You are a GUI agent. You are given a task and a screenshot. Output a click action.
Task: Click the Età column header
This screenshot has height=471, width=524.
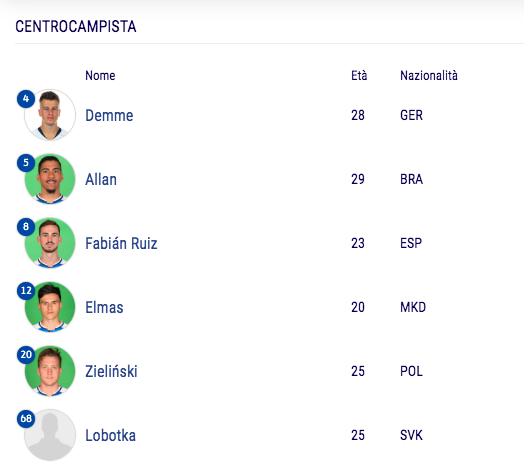pyautogui.click(x=359, y=75)
